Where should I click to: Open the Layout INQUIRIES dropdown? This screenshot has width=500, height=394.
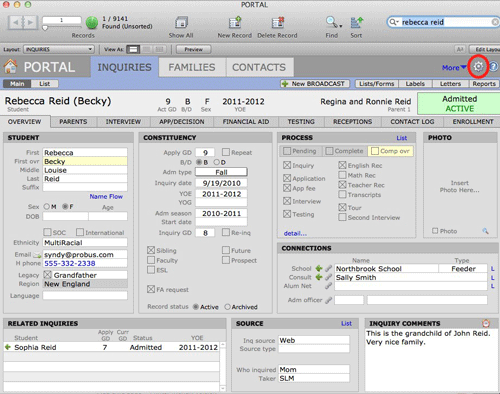click(59, 49)
